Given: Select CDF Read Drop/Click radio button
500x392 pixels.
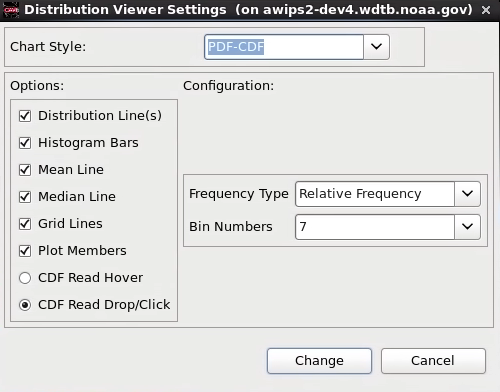Looking at the screenshot, I should click(x=25, y=305).
